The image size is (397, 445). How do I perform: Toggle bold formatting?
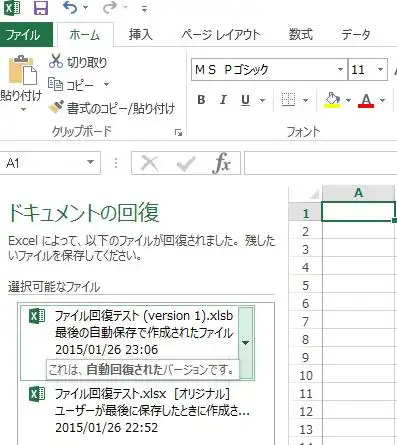coord(201,100)
